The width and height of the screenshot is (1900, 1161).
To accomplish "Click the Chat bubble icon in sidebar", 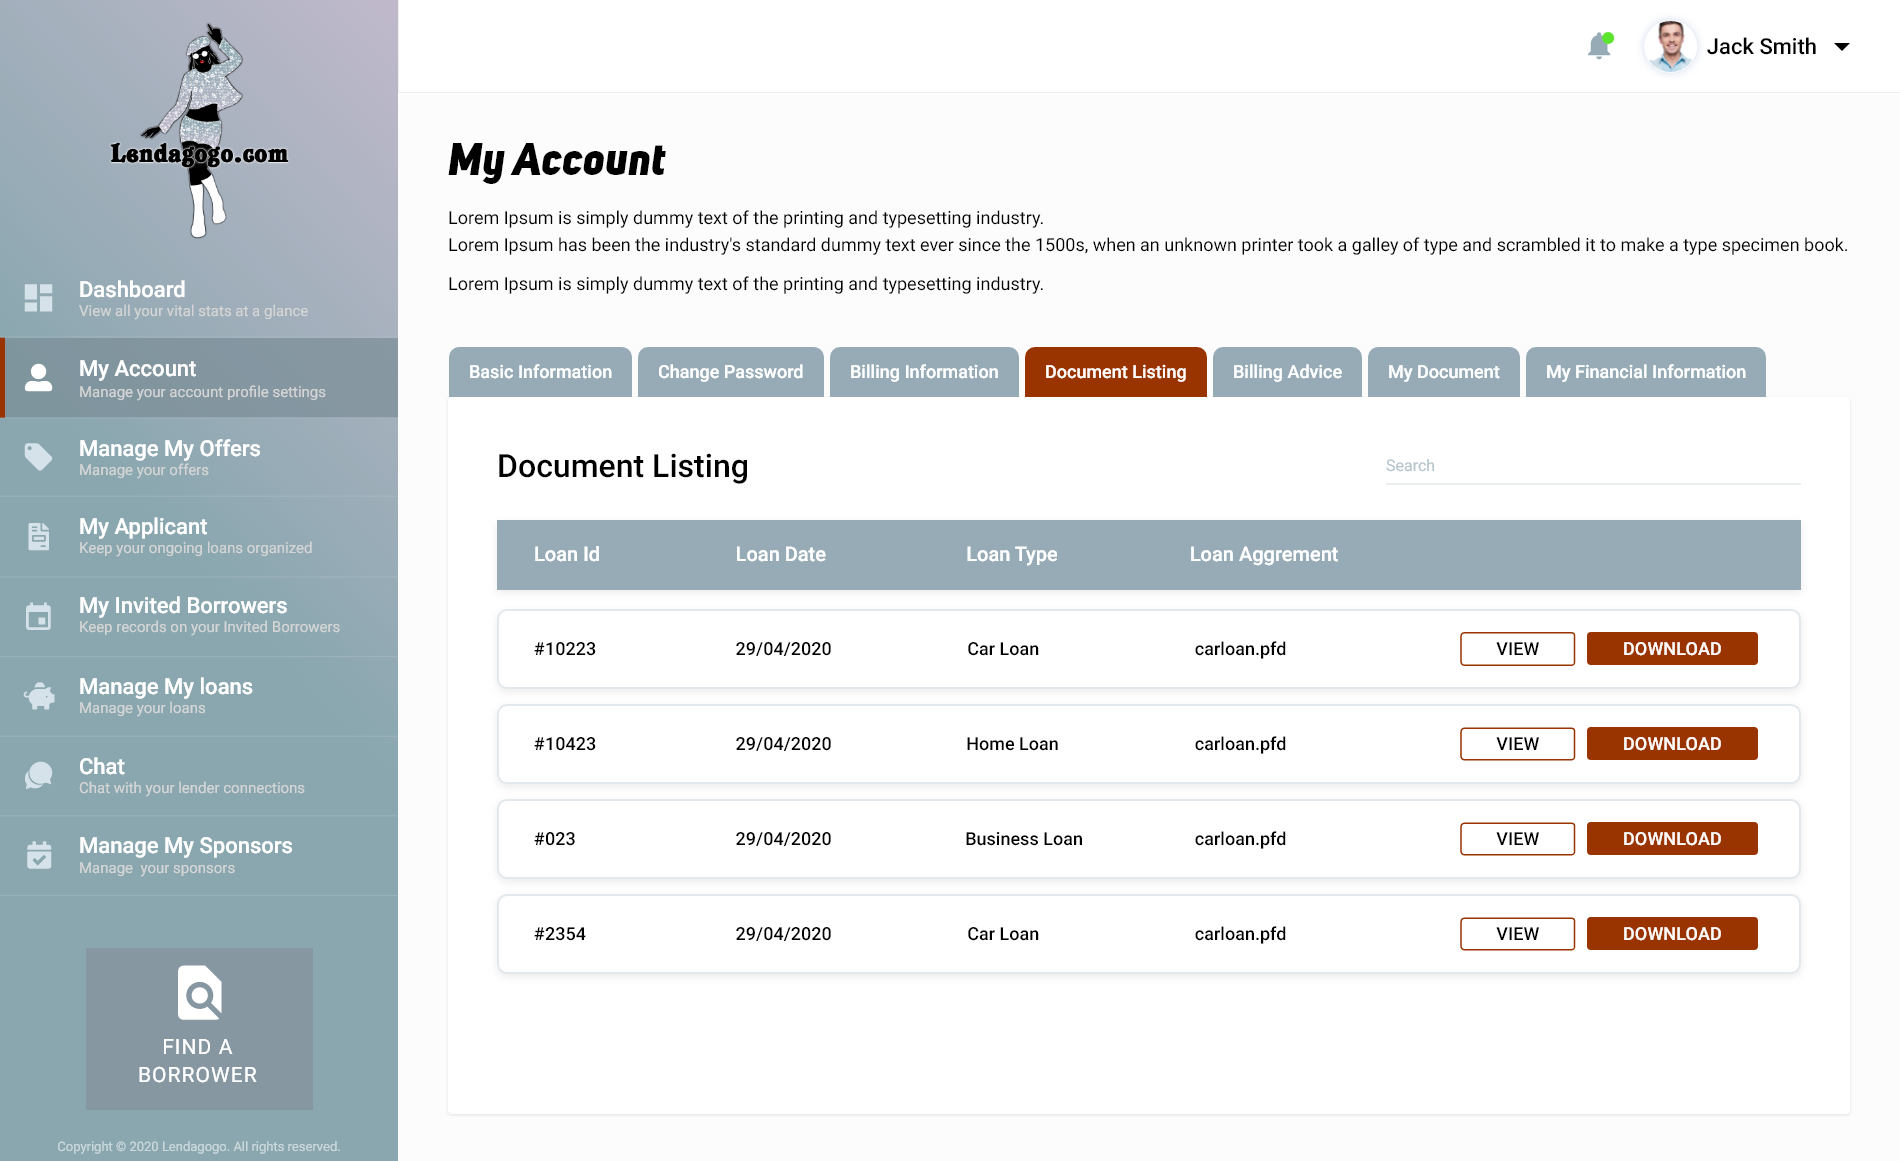I will 39,775.
